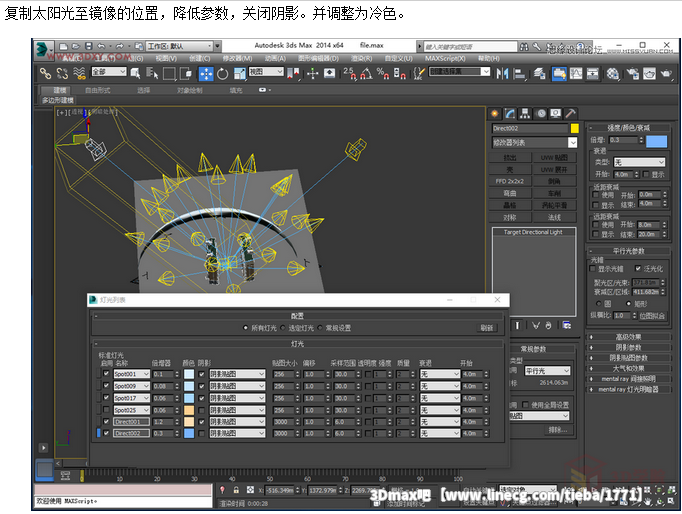Viewport: 682px width, 514px height.
Task: Select the 所有灯光 radio option
Action: tap(246, 327)
